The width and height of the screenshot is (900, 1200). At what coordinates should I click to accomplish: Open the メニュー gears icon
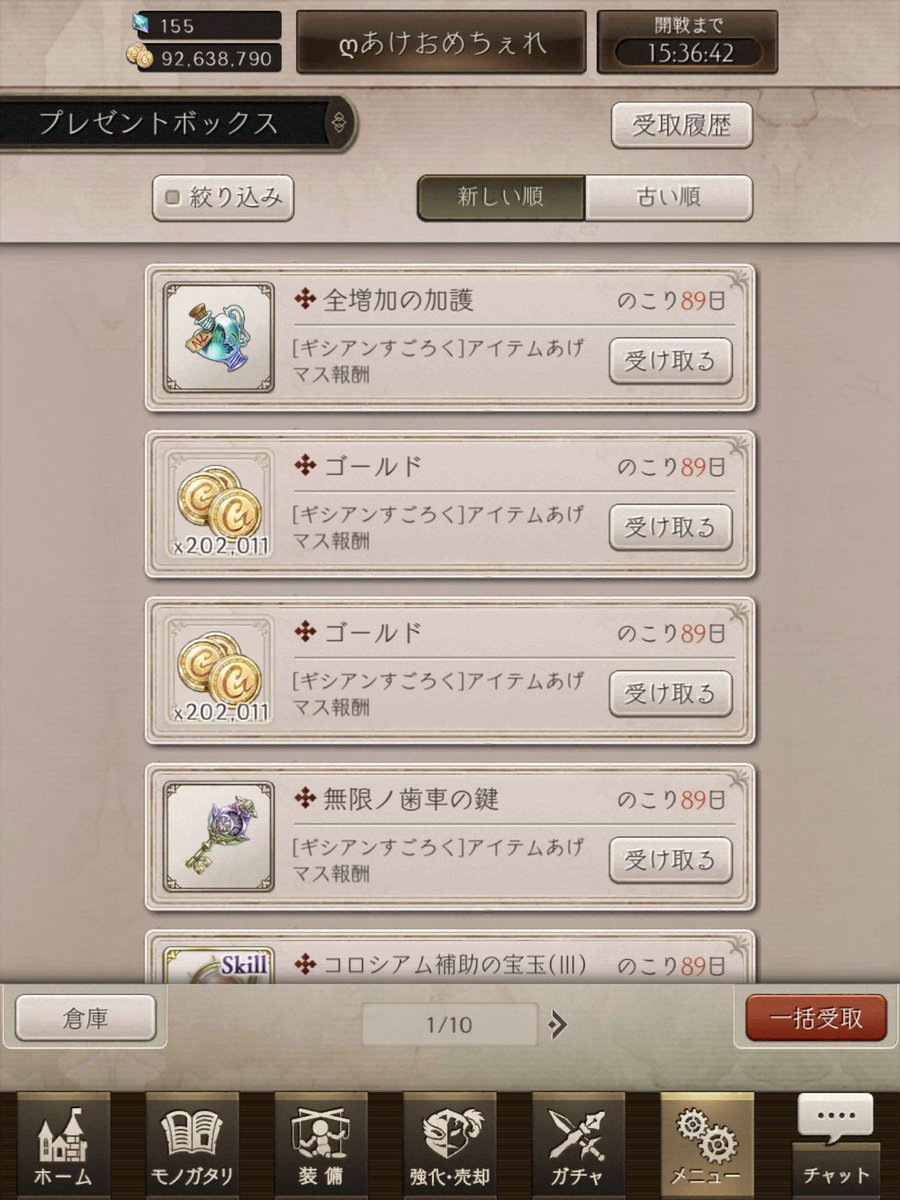coord(707,1145)
